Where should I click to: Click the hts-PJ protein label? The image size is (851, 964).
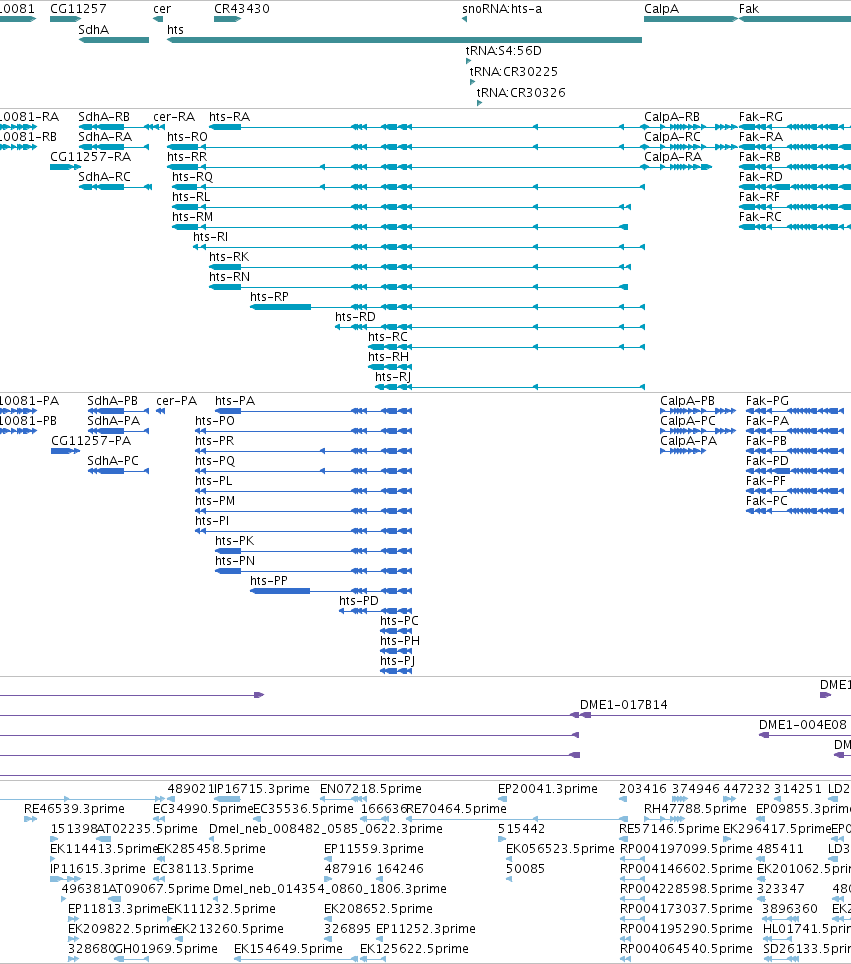(x=397, y=660)
